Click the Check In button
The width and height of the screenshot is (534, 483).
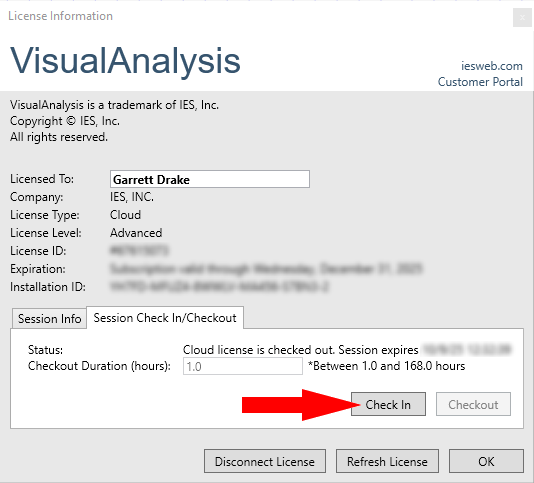pos(388,404)
